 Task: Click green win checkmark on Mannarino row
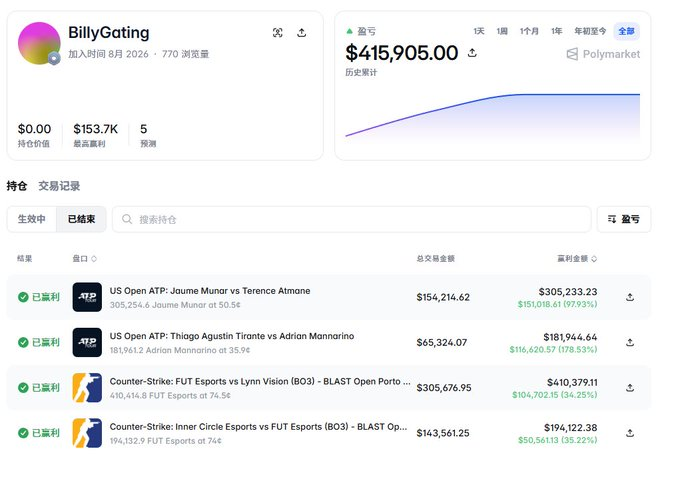(23, 342)
